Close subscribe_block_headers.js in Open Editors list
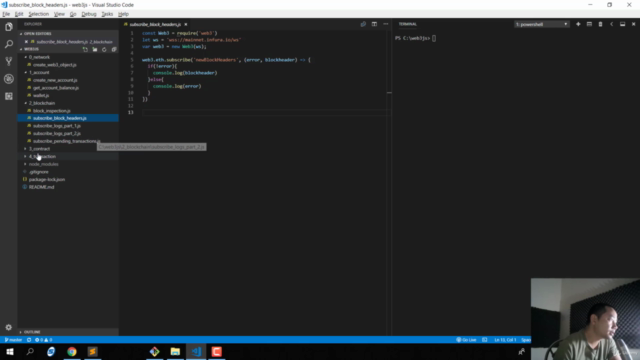640x360 pixels. coord(26,42)
